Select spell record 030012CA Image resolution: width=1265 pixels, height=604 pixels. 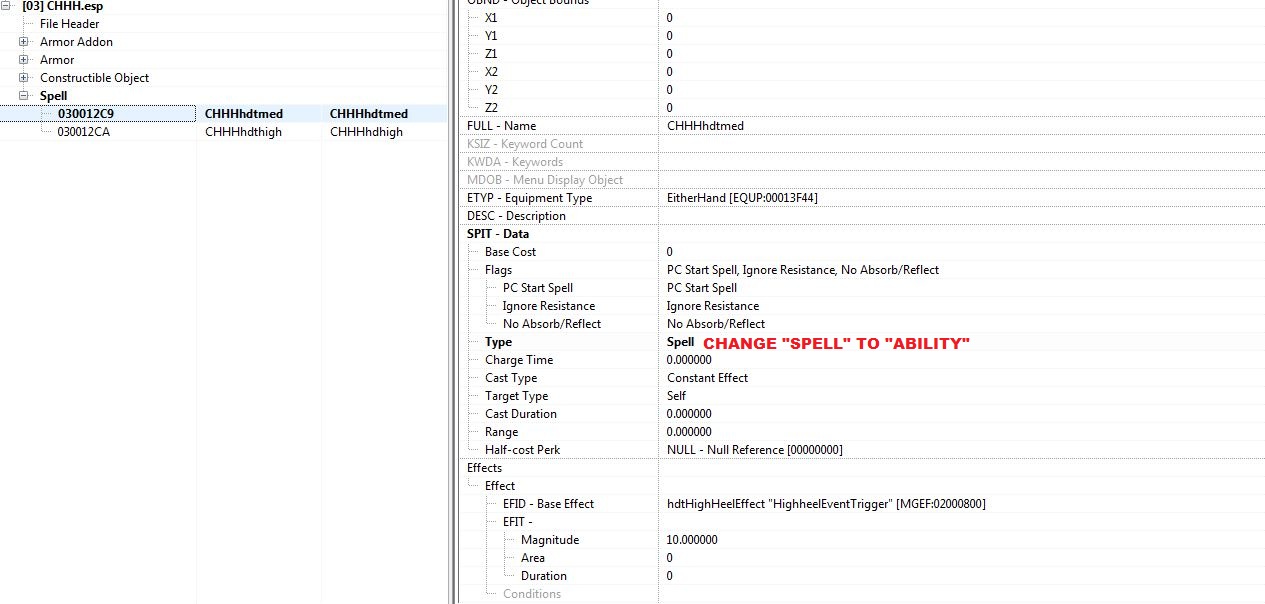coord(83,132)
